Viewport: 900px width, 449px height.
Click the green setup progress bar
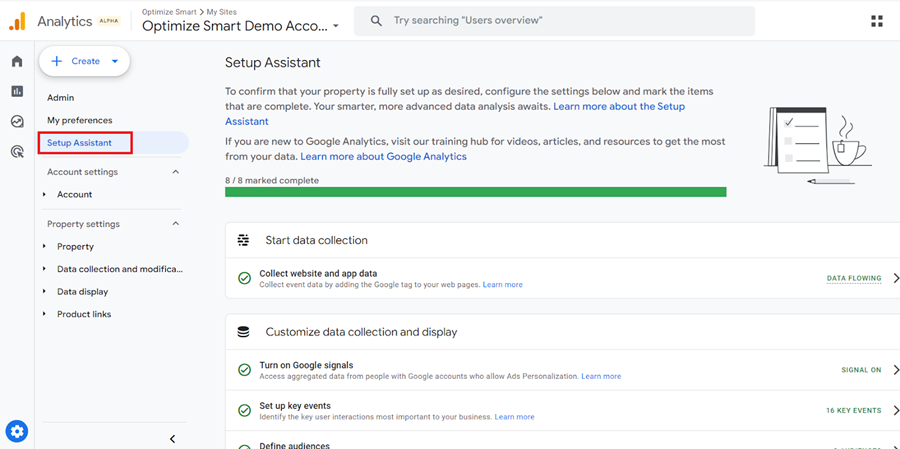click(x=475, y=192)
